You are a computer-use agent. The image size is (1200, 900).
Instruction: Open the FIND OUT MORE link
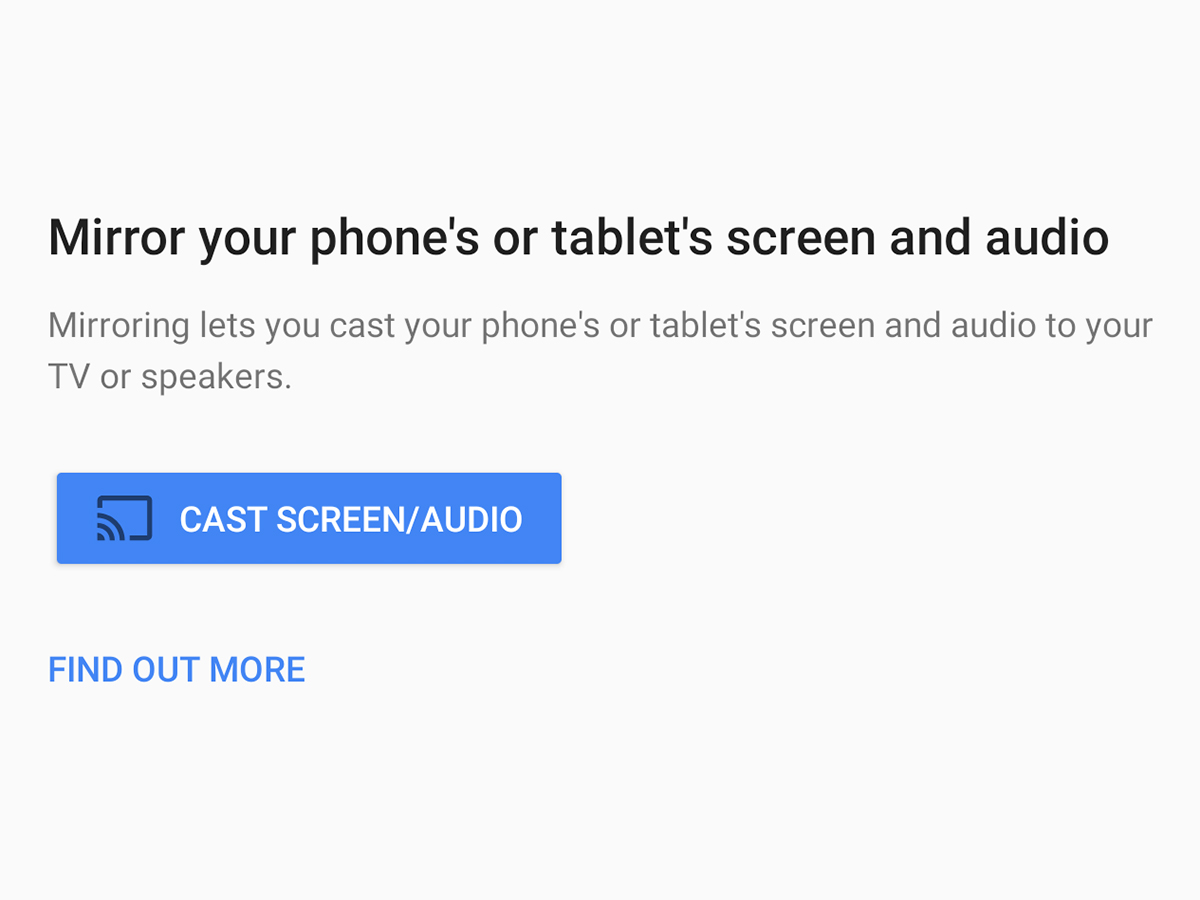coord(177,670)
